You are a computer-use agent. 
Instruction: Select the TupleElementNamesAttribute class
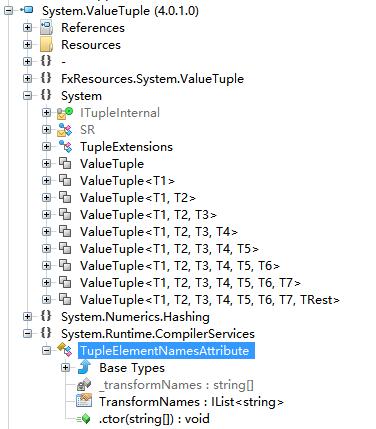pos(166,351)
